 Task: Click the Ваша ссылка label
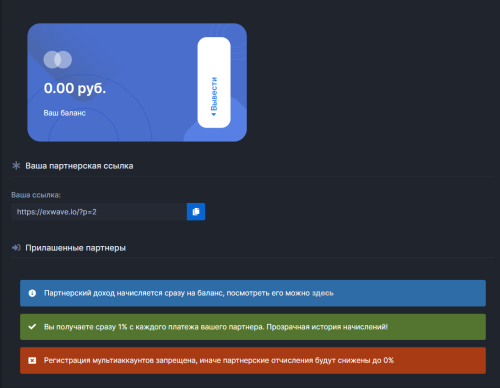(x=36, y=195)
